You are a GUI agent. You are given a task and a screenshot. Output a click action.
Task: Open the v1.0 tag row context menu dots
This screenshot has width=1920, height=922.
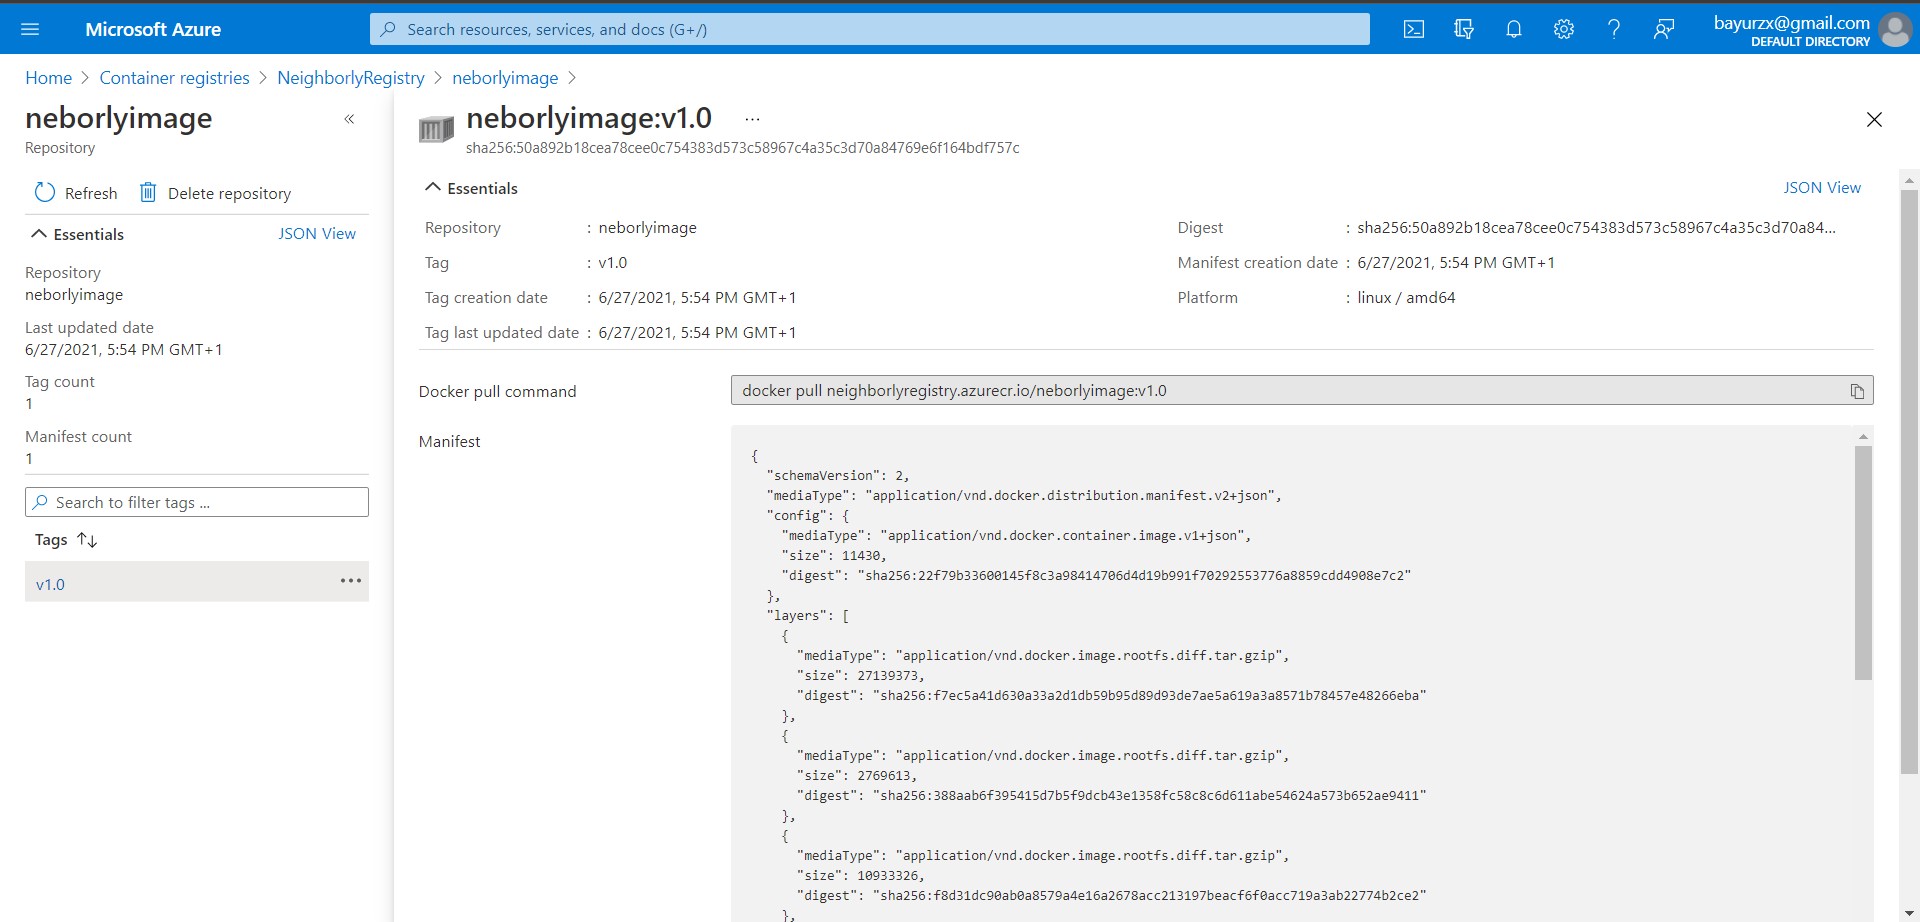click(x=351, y=581)
